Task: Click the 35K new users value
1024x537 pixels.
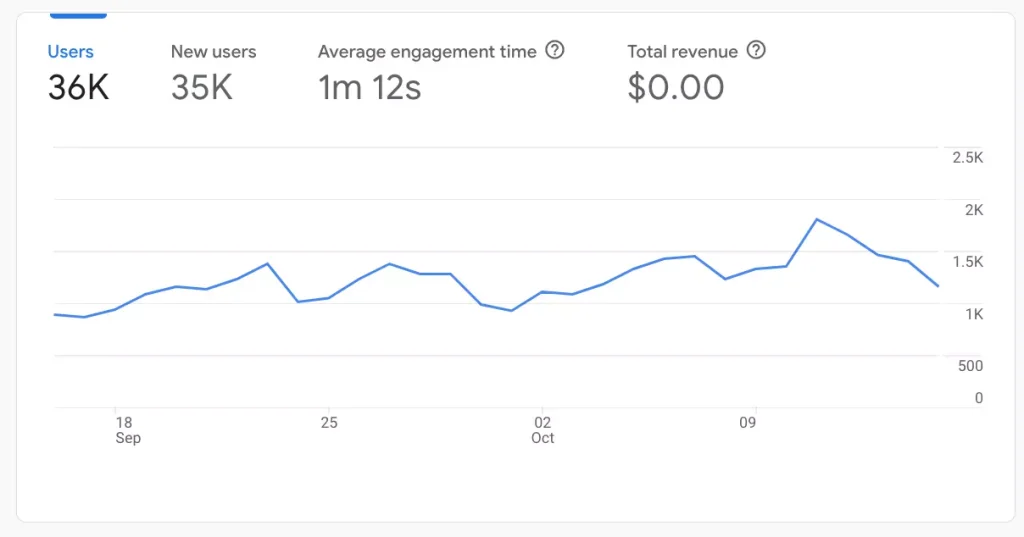Action: pyautogui.click(x=202, y=88)
